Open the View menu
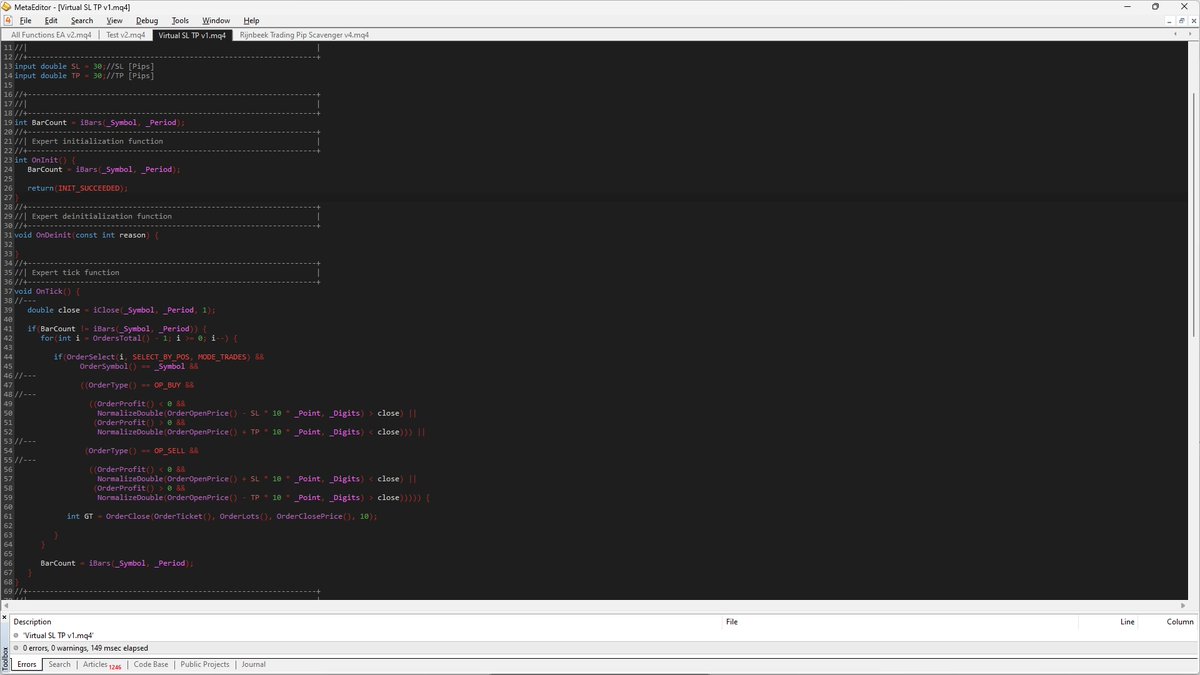This screenshot has width=1200, height=675. (115, 20)
